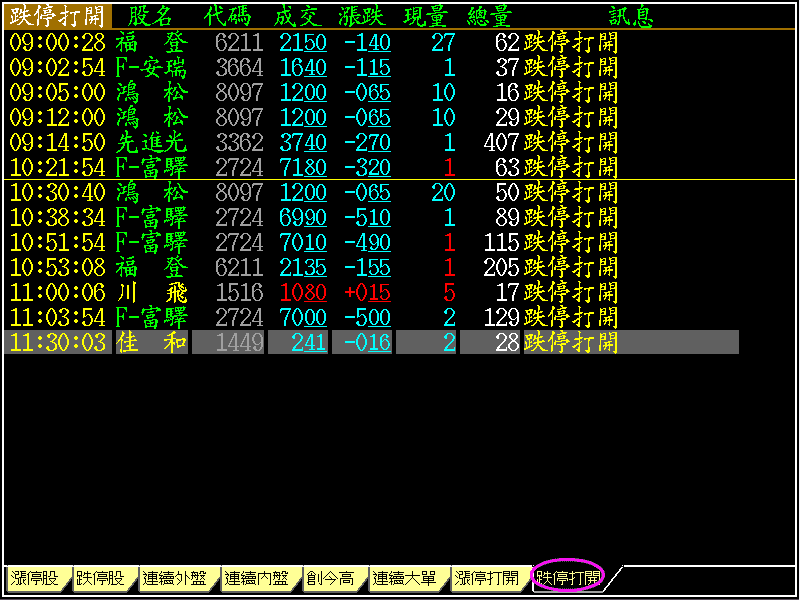Click the red 1080 price of 川飛
800x600 pixels.
pyautogui.click(x=303, y=293)
